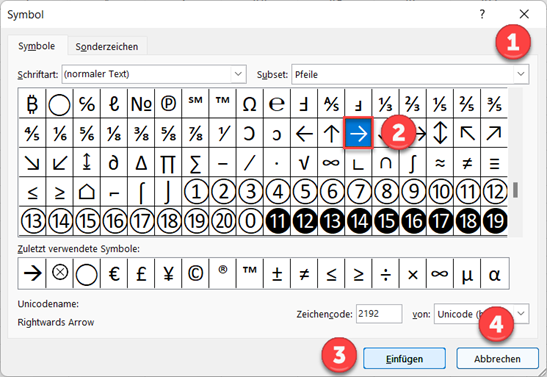This screenshot has width=547, height=377.
Task: Select the division ÷ symbol
Action: 385,274
